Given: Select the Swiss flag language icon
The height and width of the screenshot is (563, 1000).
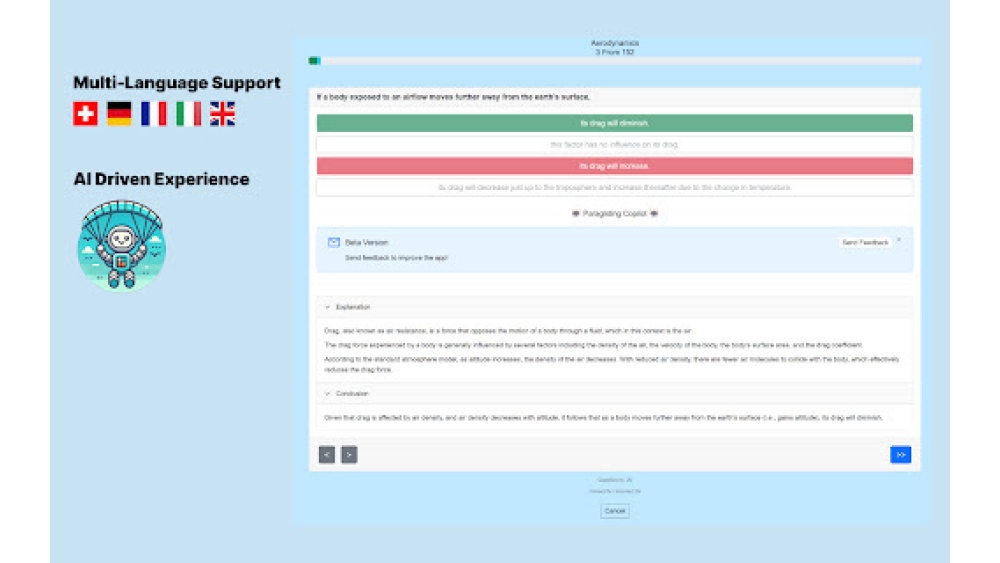Looking at the screenshot, I should coord(85,114).
